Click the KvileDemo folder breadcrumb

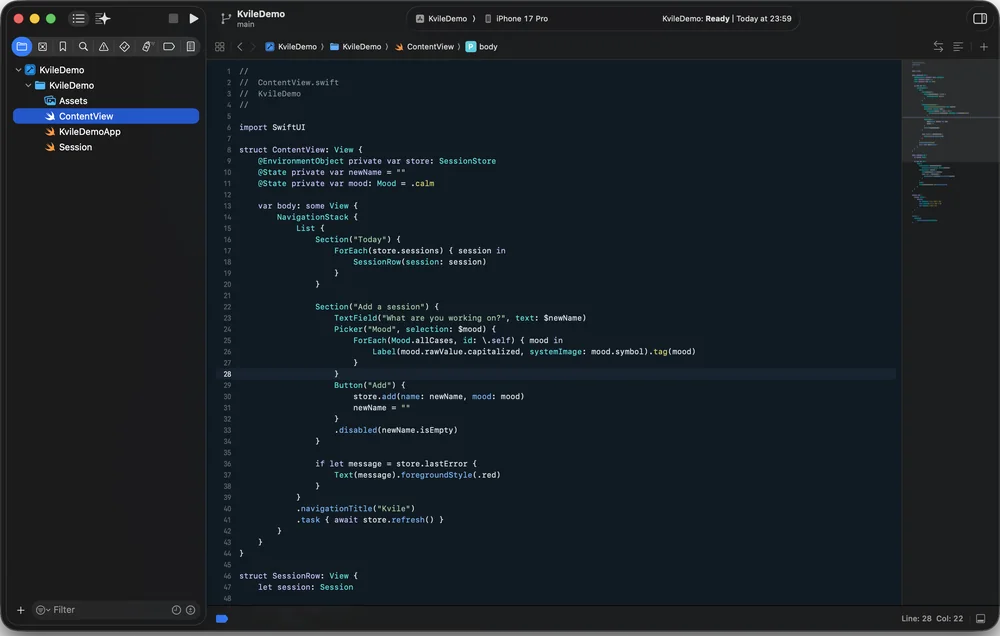point(355,47)
